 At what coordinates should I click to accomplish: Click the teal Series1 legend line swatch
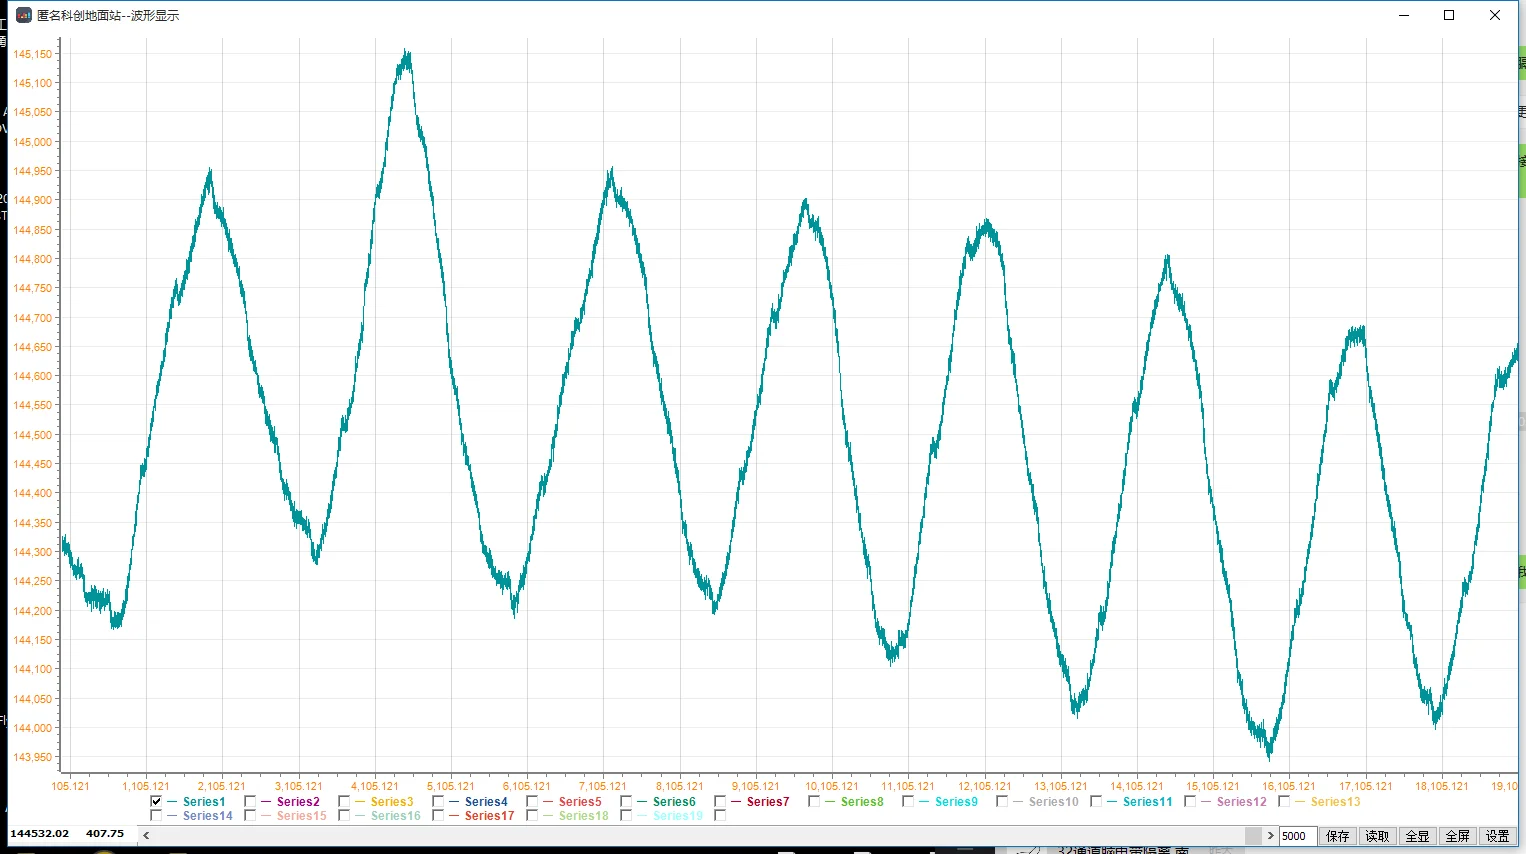tap(172, 802)
